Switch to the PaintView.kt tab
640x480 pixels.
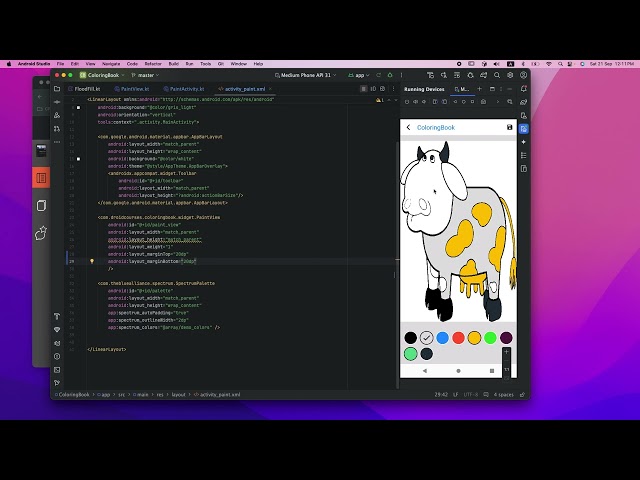pos(132,89)
